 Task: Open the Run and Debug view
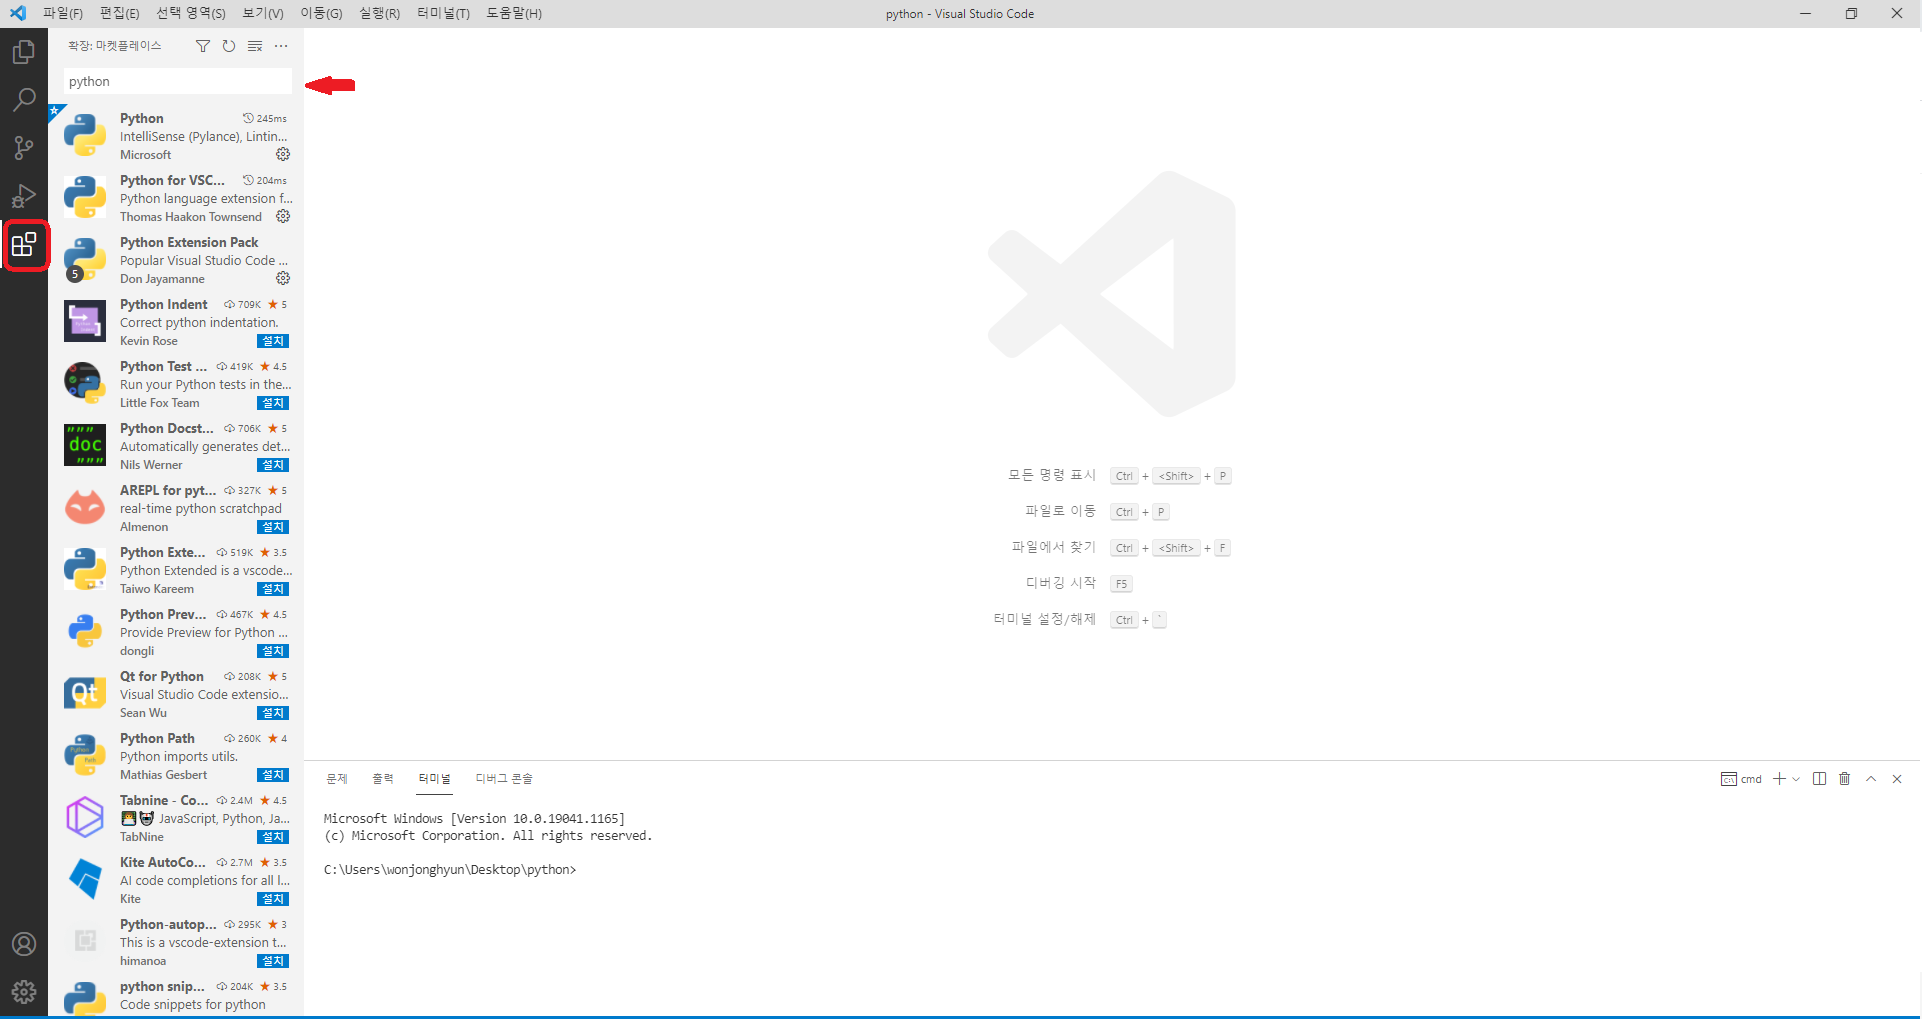click(x=24, y=196)
